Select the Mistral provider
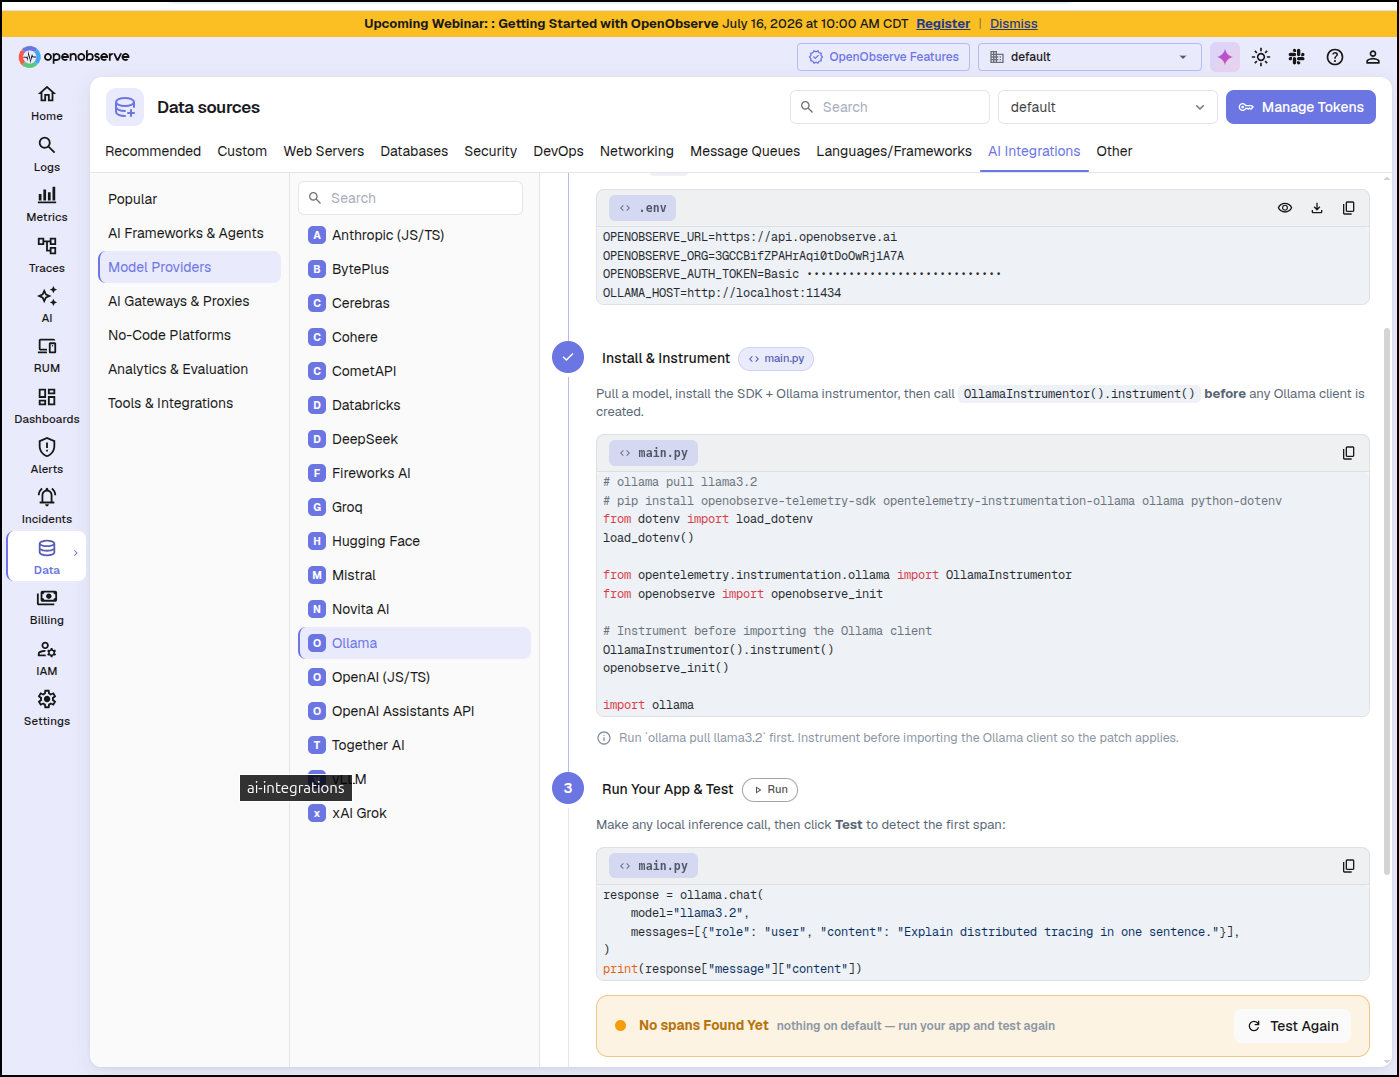 click(414, 575)
